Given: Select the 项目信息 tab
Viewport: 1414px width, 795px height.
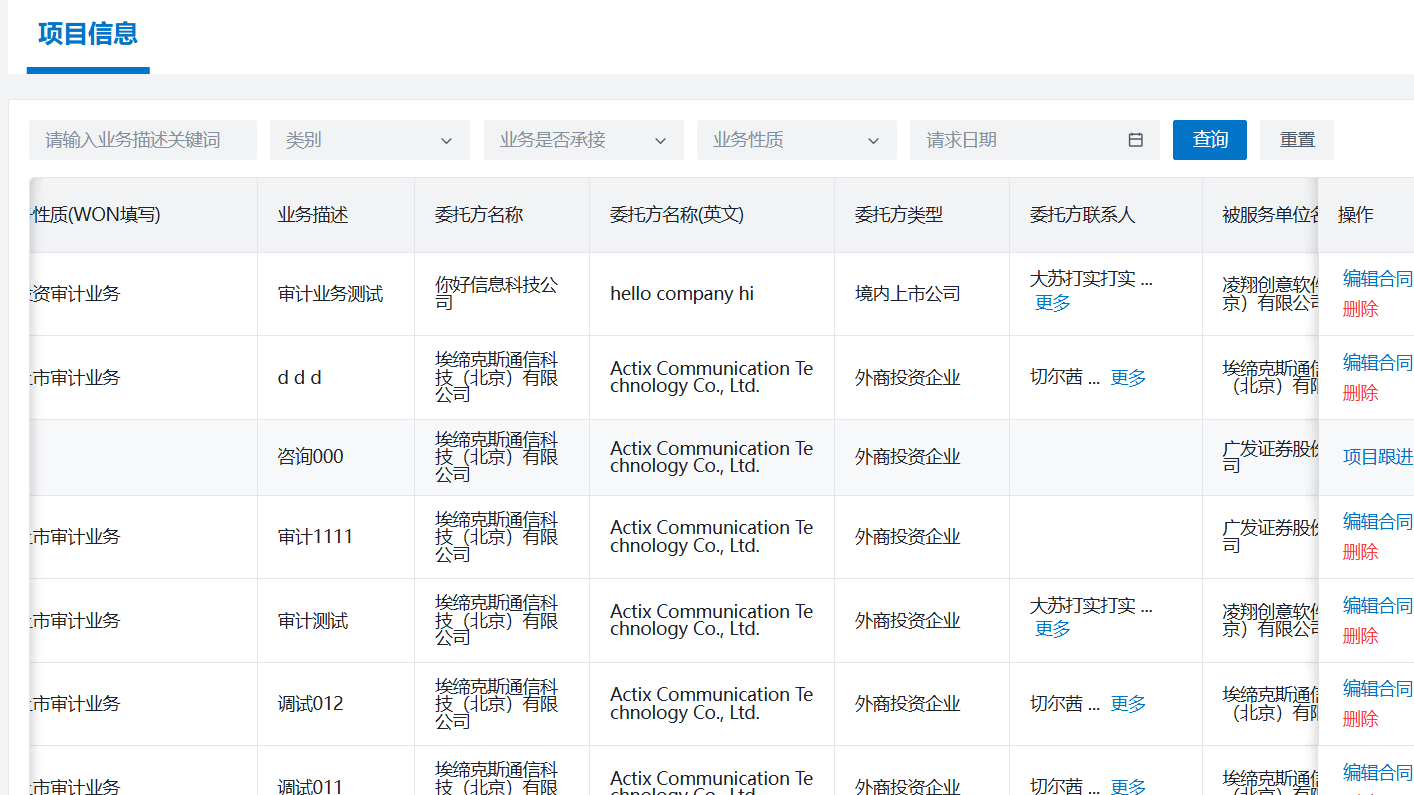Looking at the screenshot, I should pos(88,34).
